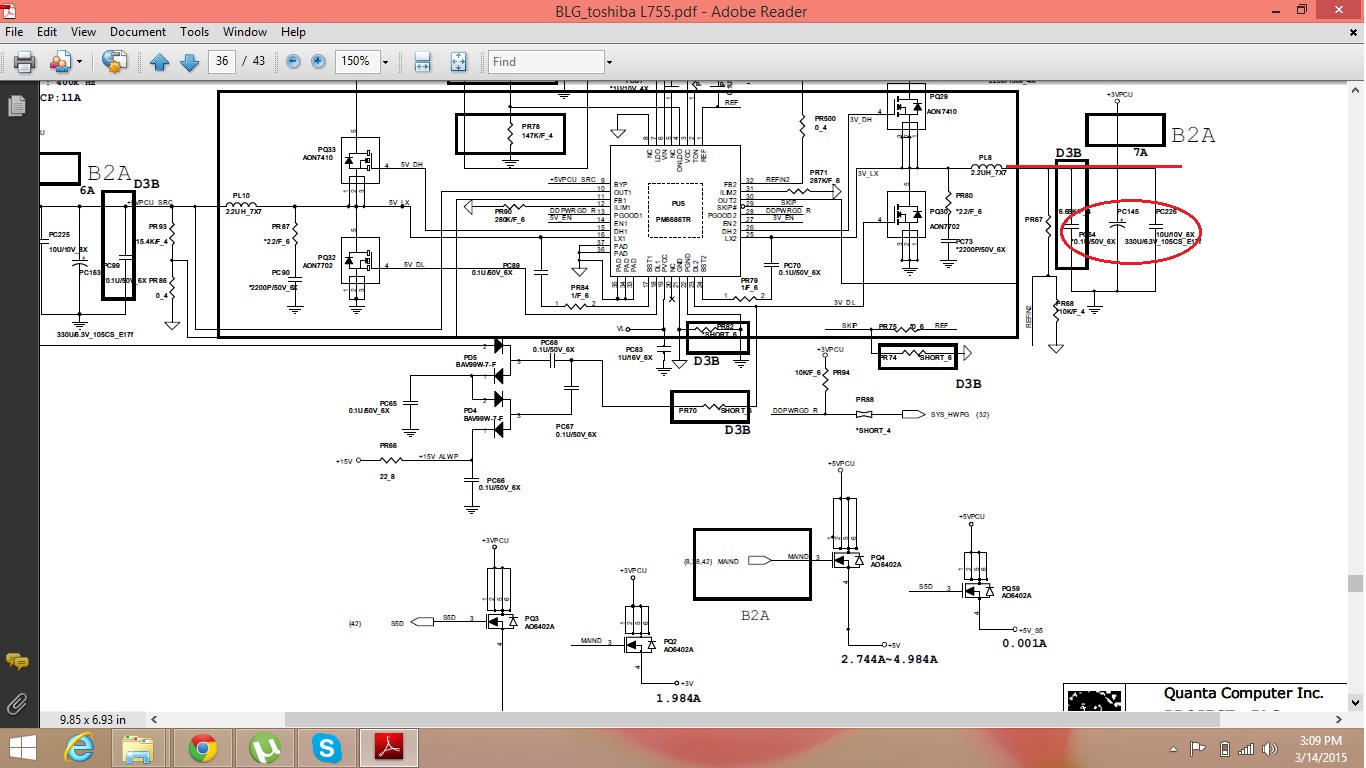
Task: Go to next page with down arrow
Action: (x=189, y=62)
